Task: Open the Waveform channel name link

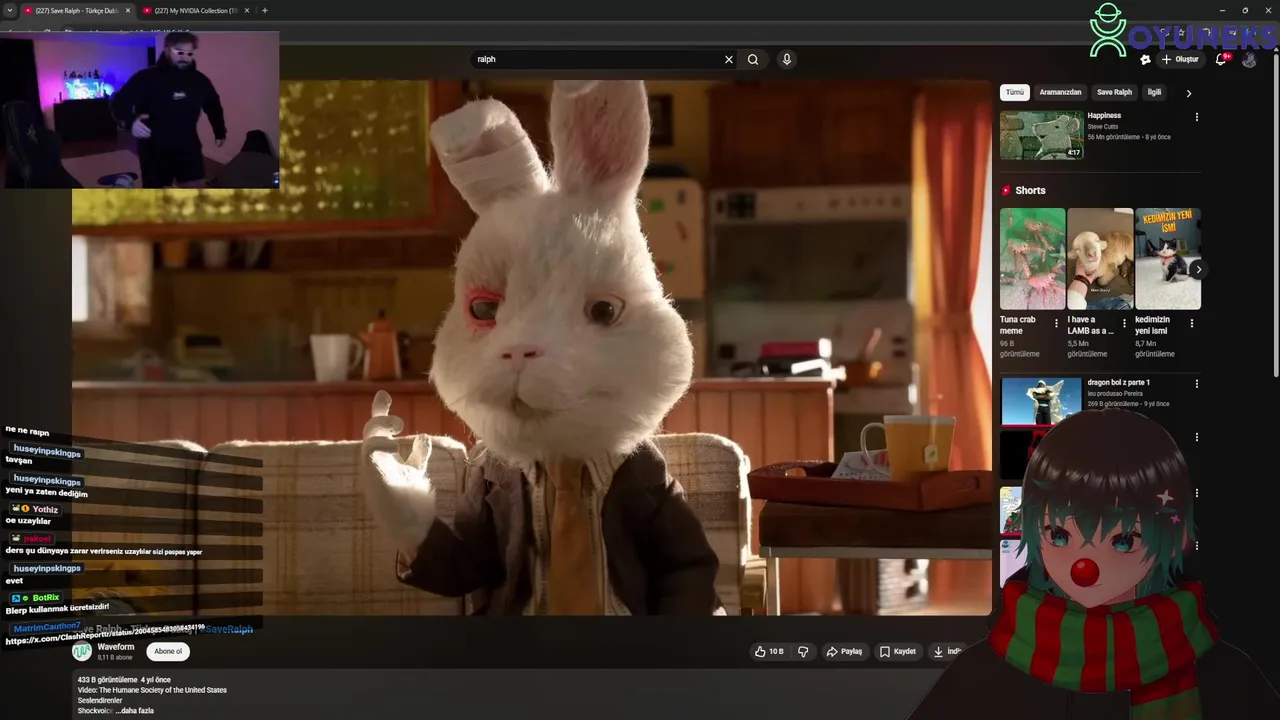Action: (x=116, y=647)
